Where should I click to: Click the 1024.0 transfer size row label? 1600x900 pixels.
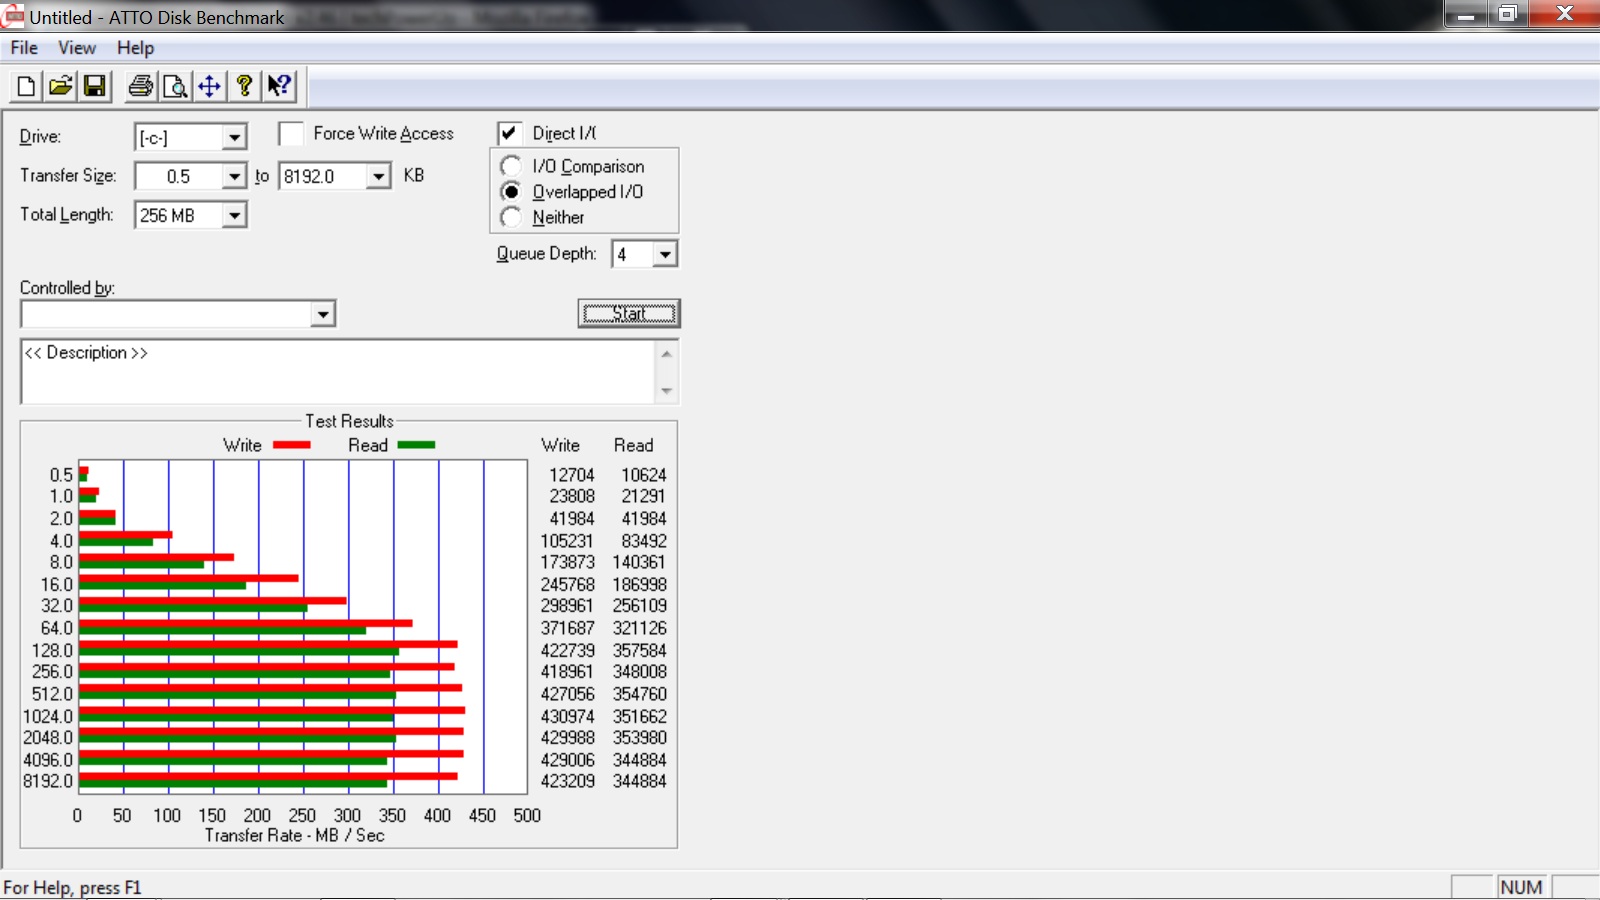pyautogui.click(x=48, y=717)
